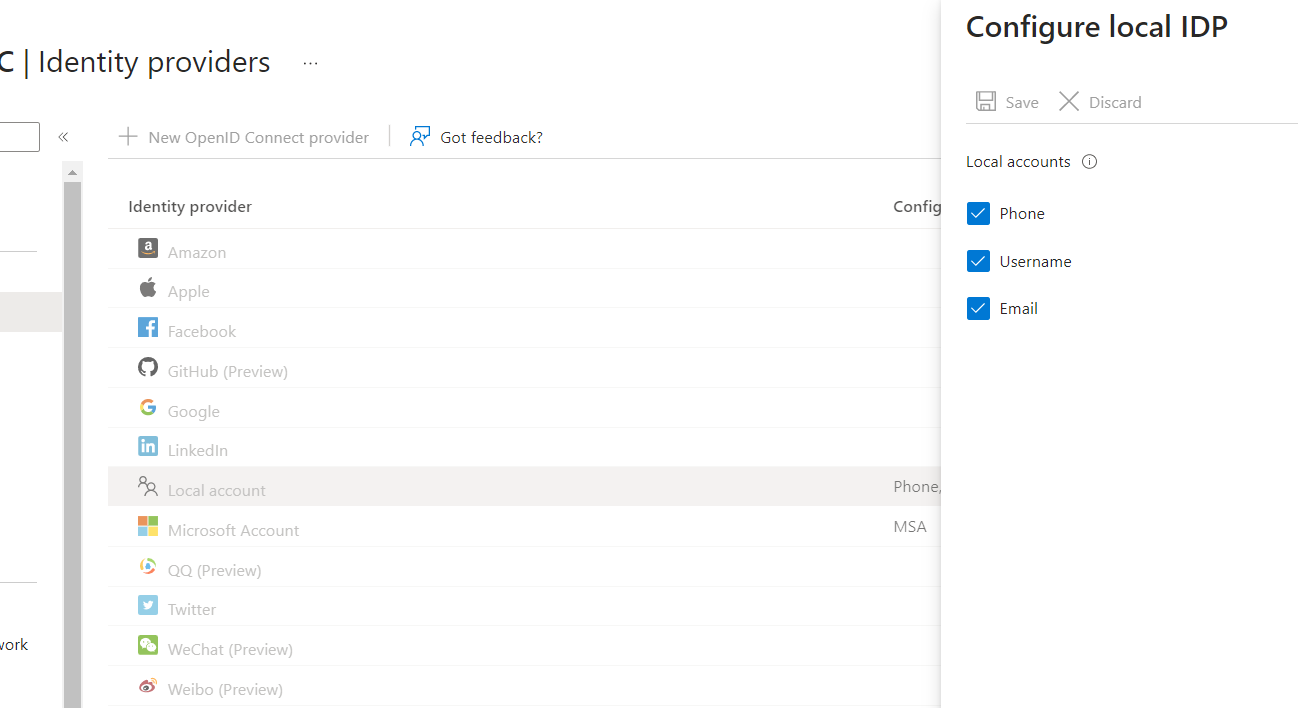Viewport: 1298px width, 708px height.
Task: Sort by Identity provider column header
Action: tap(190, 207)
